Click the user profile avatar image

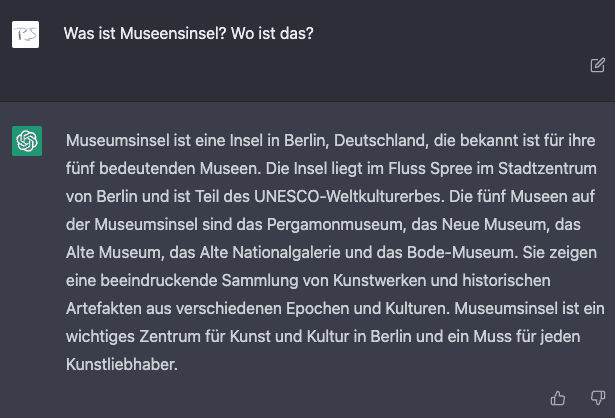point(26,34)
